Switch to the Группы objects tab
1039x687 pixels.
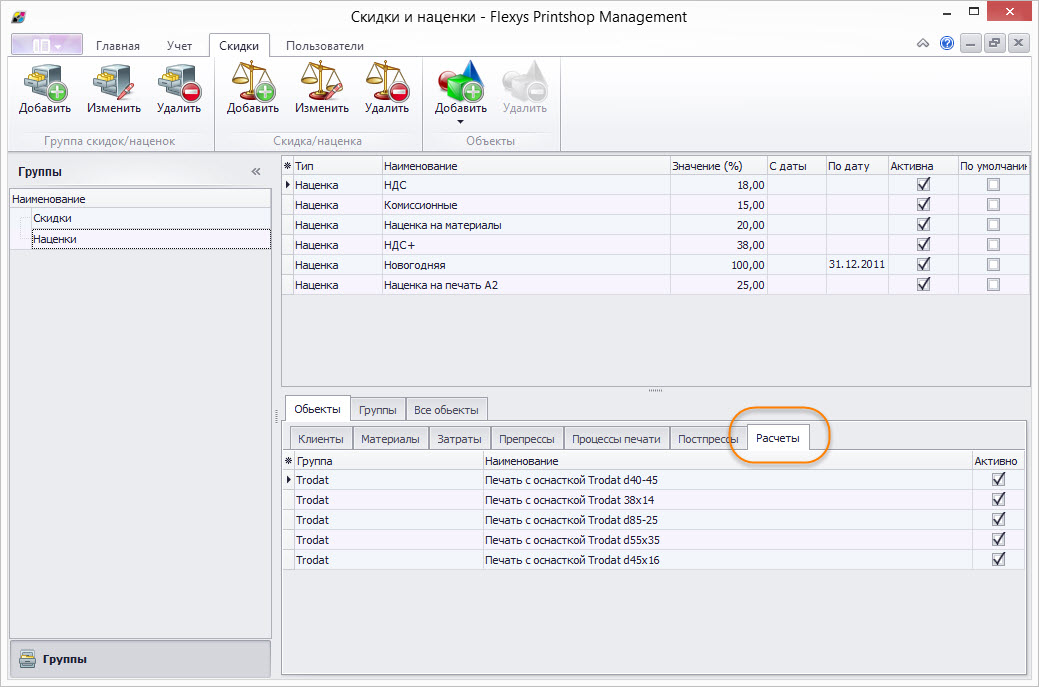pos(378,410)
